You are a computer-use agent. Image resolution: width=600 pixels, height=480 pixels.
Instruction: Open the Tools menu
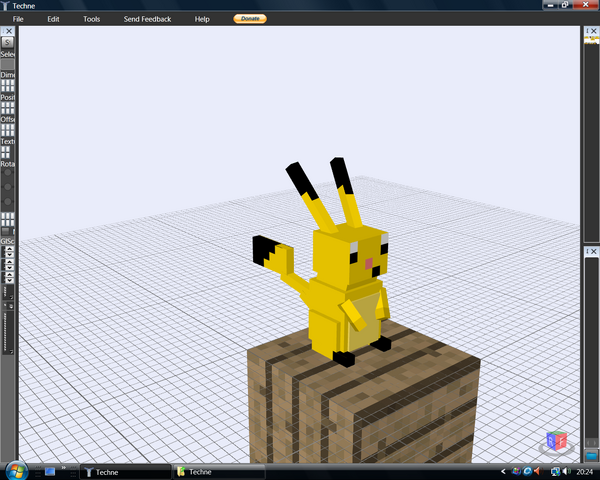[91, 19]
